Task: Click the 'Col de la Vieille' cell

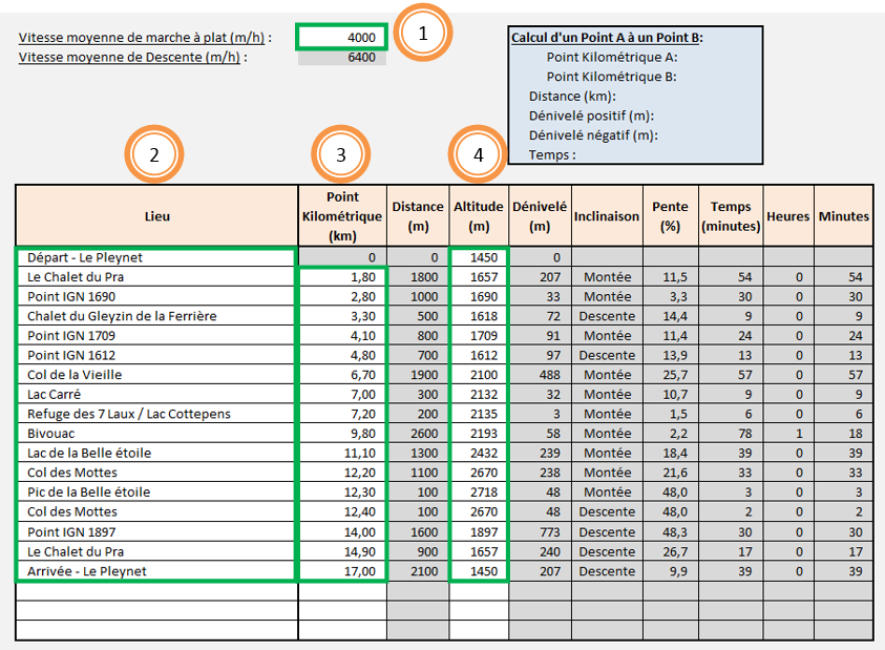Action: coord(156,375)
